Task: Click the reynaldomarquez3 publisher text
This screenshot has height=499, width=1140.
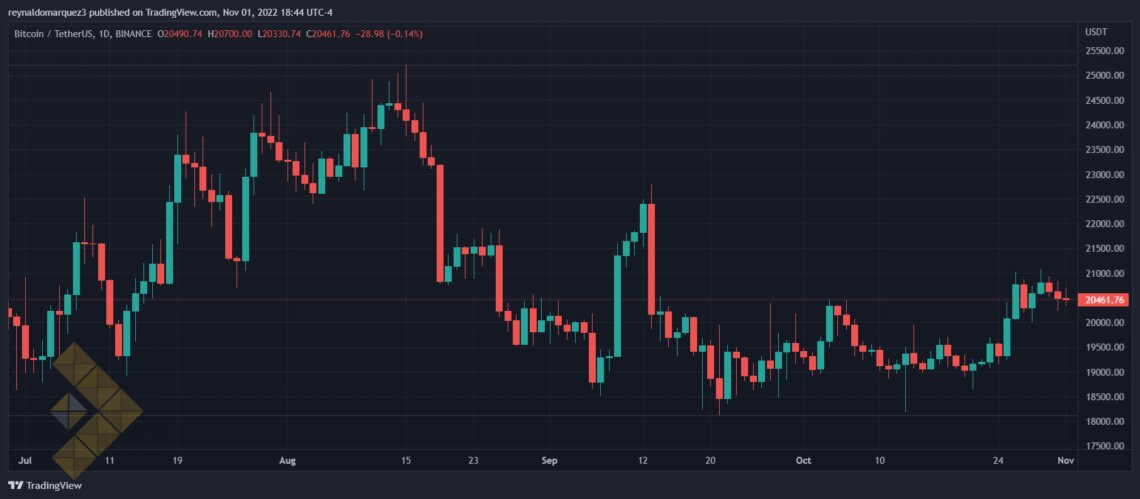Action: 52,11
